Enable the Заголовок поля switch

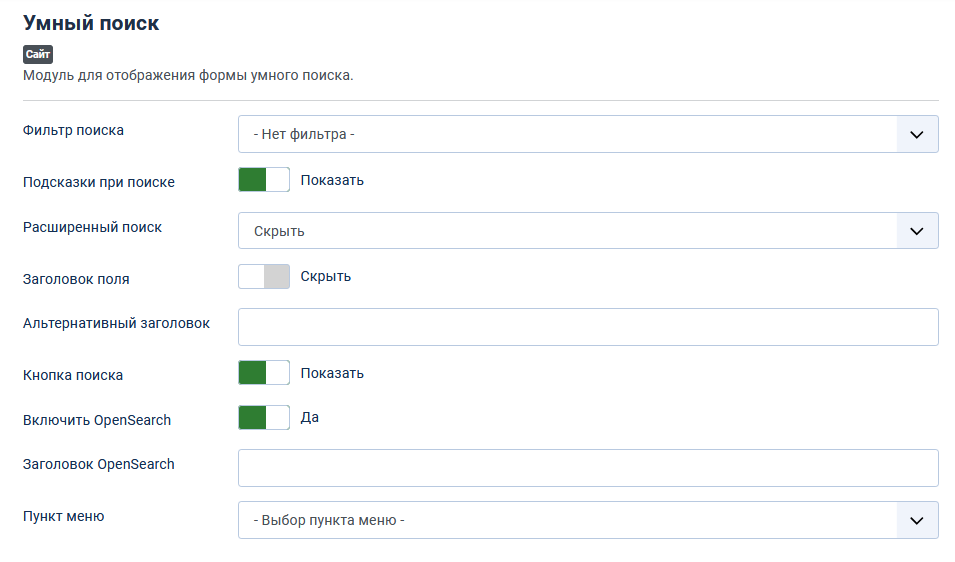click(x=264, y=277)
